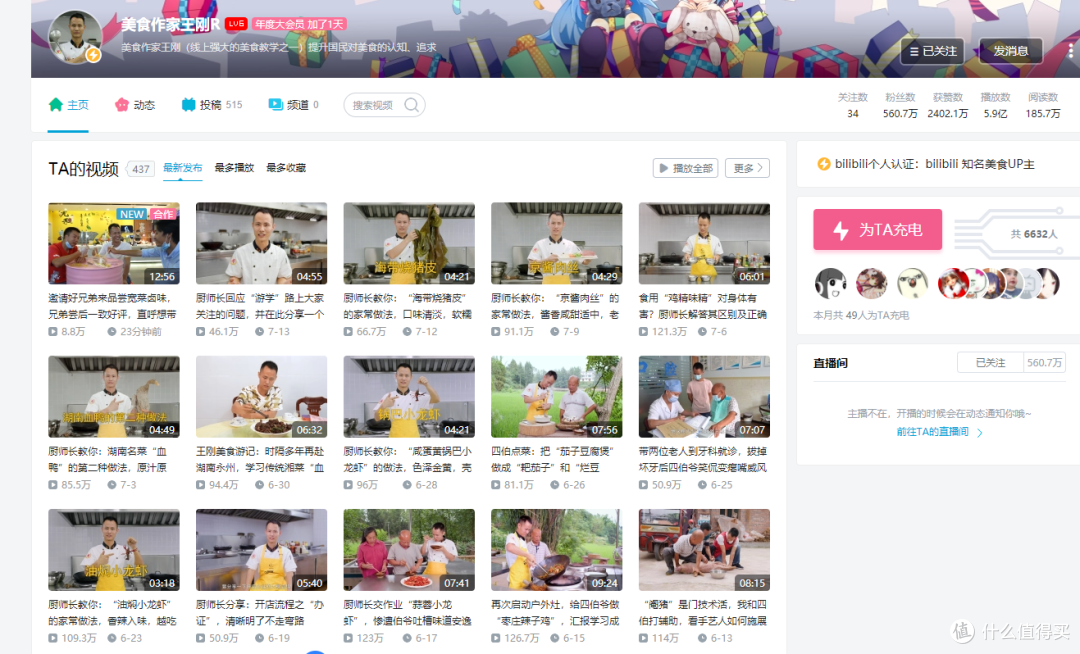Click clock icon beside 23分钟前
The height and width of the screenshot is (654, 1080).
[112, 331]
